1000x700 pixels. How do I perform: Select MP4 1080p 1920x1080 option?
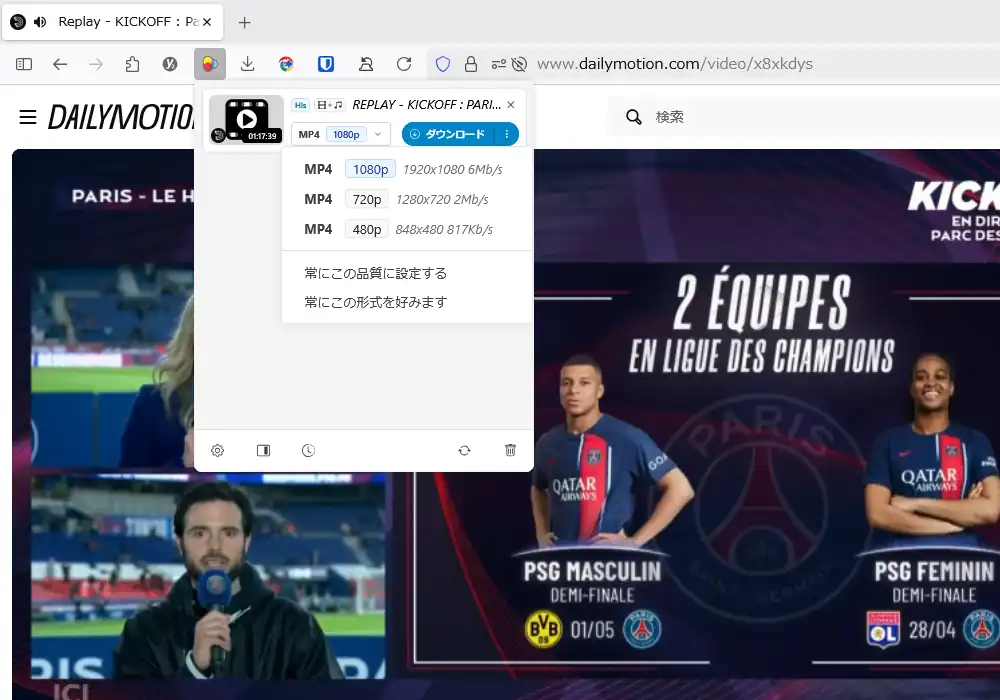(x=407, y=170)
